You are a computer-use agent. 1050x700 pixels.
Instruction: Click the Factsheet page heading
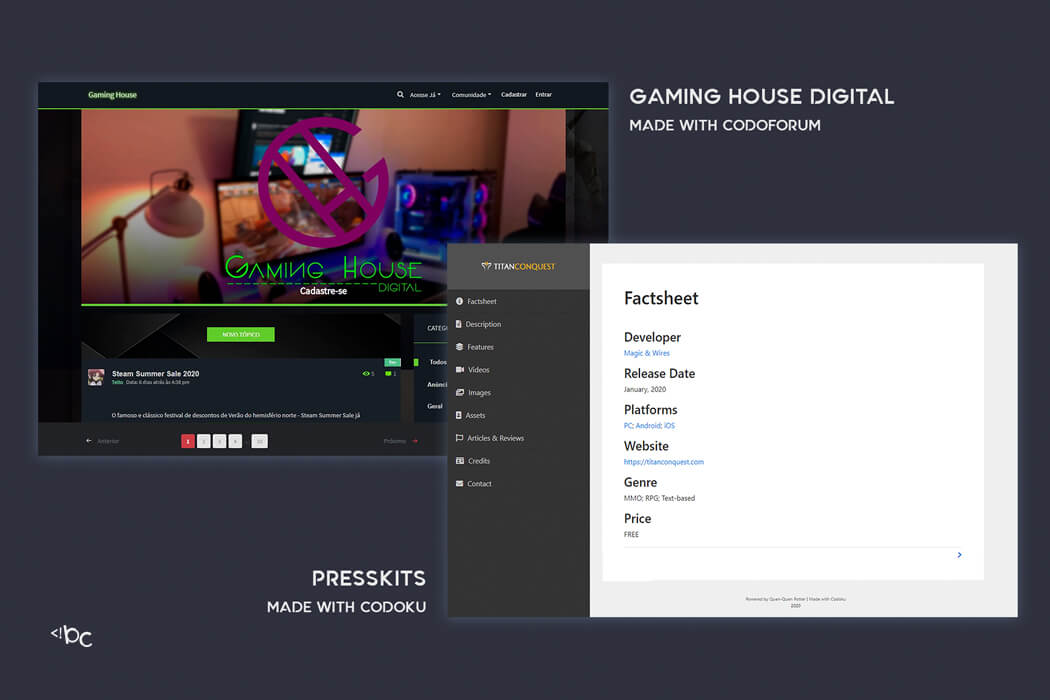pyautogui.click(x=661, y=298)
